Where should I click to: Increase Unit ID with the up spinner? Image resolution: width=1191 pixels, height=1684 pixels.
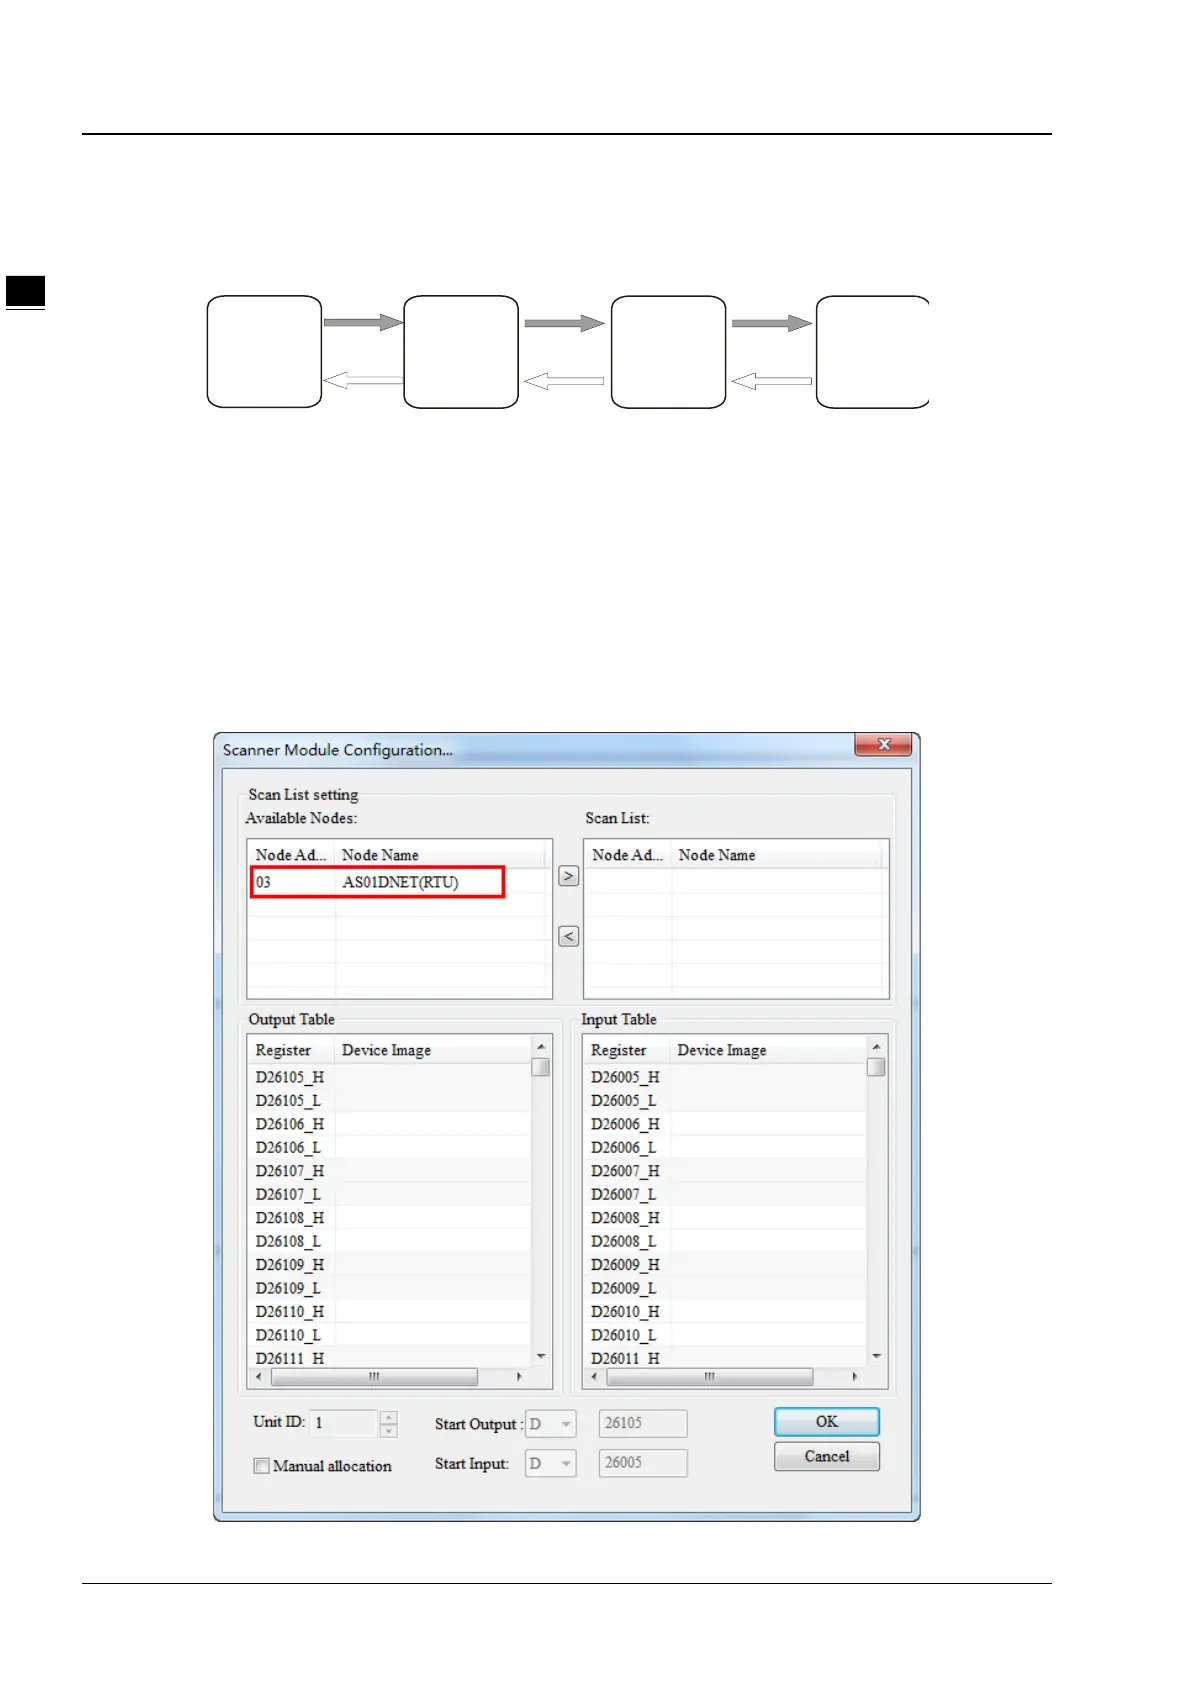click(389, 1416)
